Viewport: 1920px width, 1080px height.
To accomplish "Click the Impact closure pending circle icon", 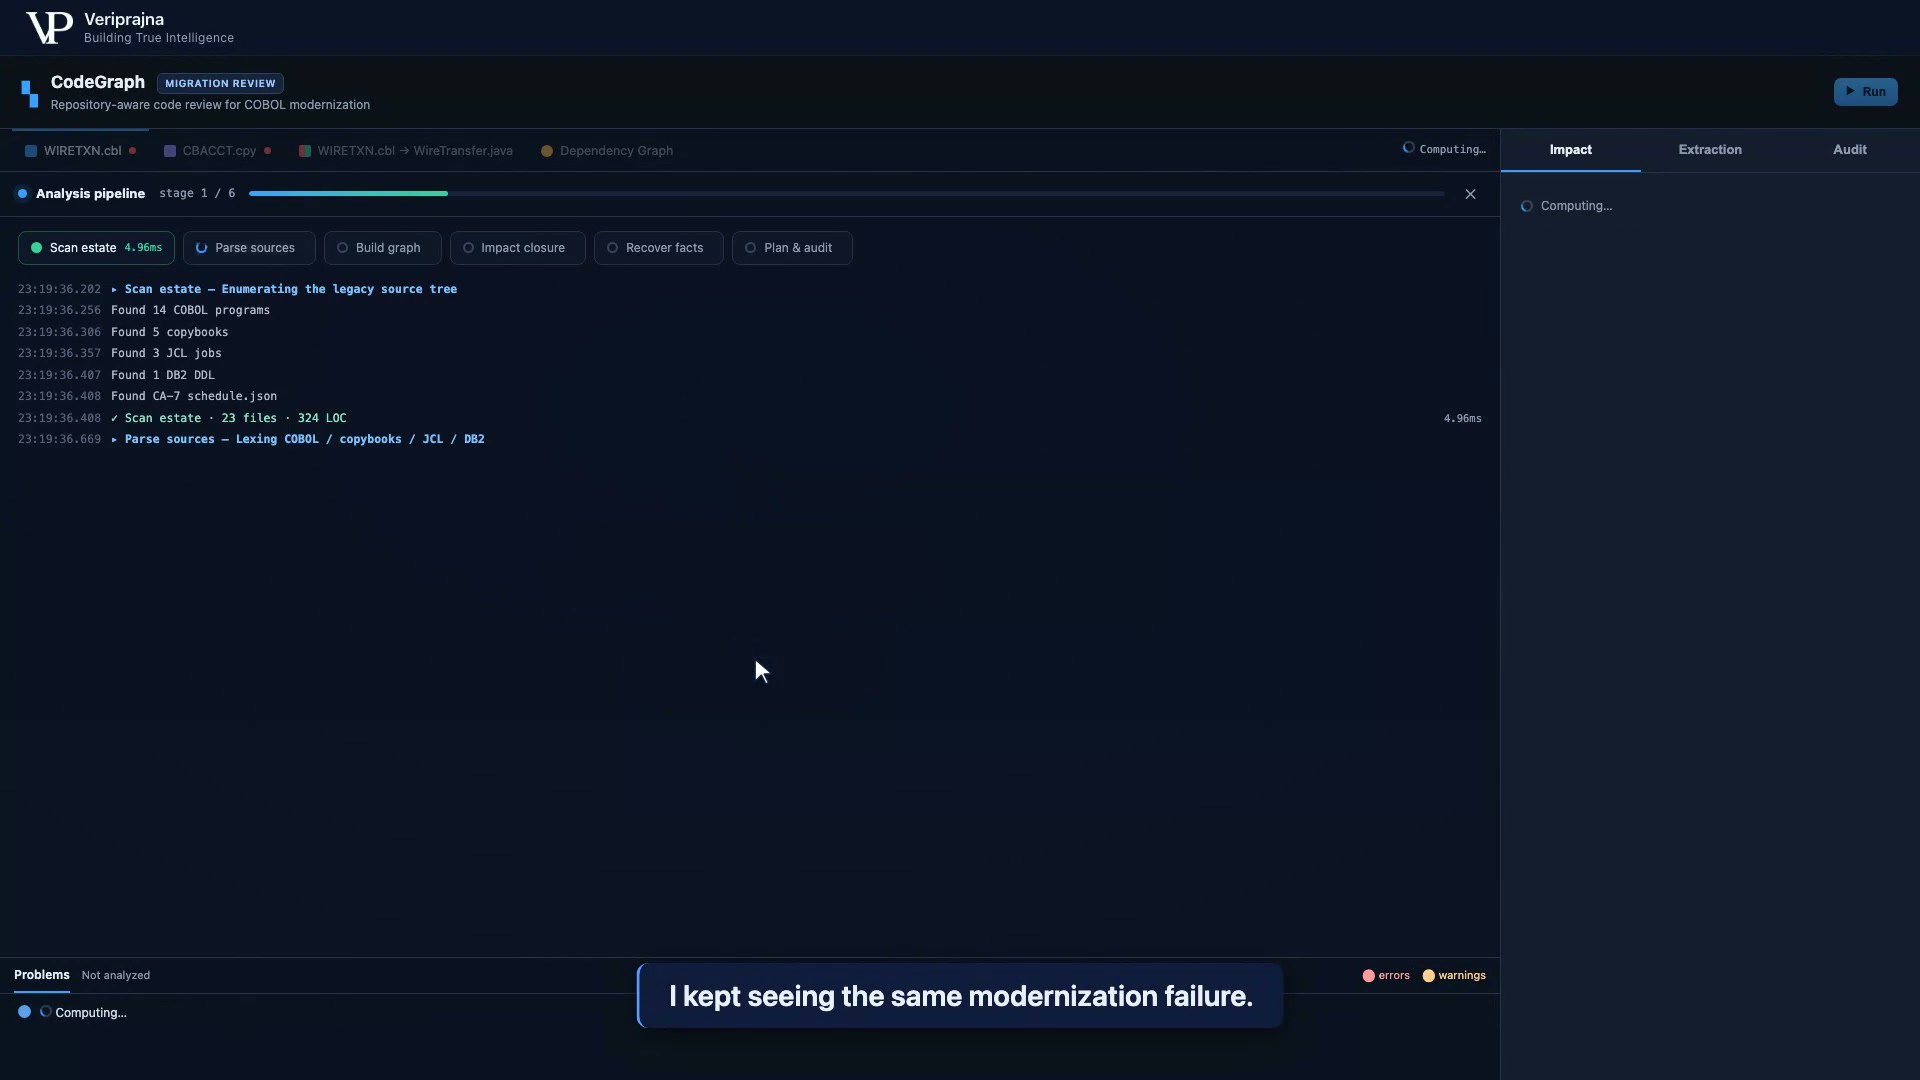I will pyautogui.click(x=468, y=248).
